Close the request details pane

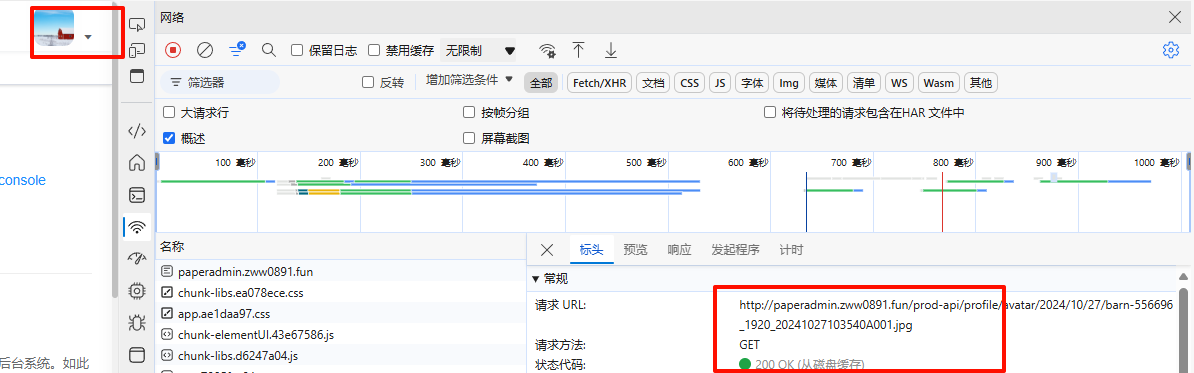tap(546, 250)
